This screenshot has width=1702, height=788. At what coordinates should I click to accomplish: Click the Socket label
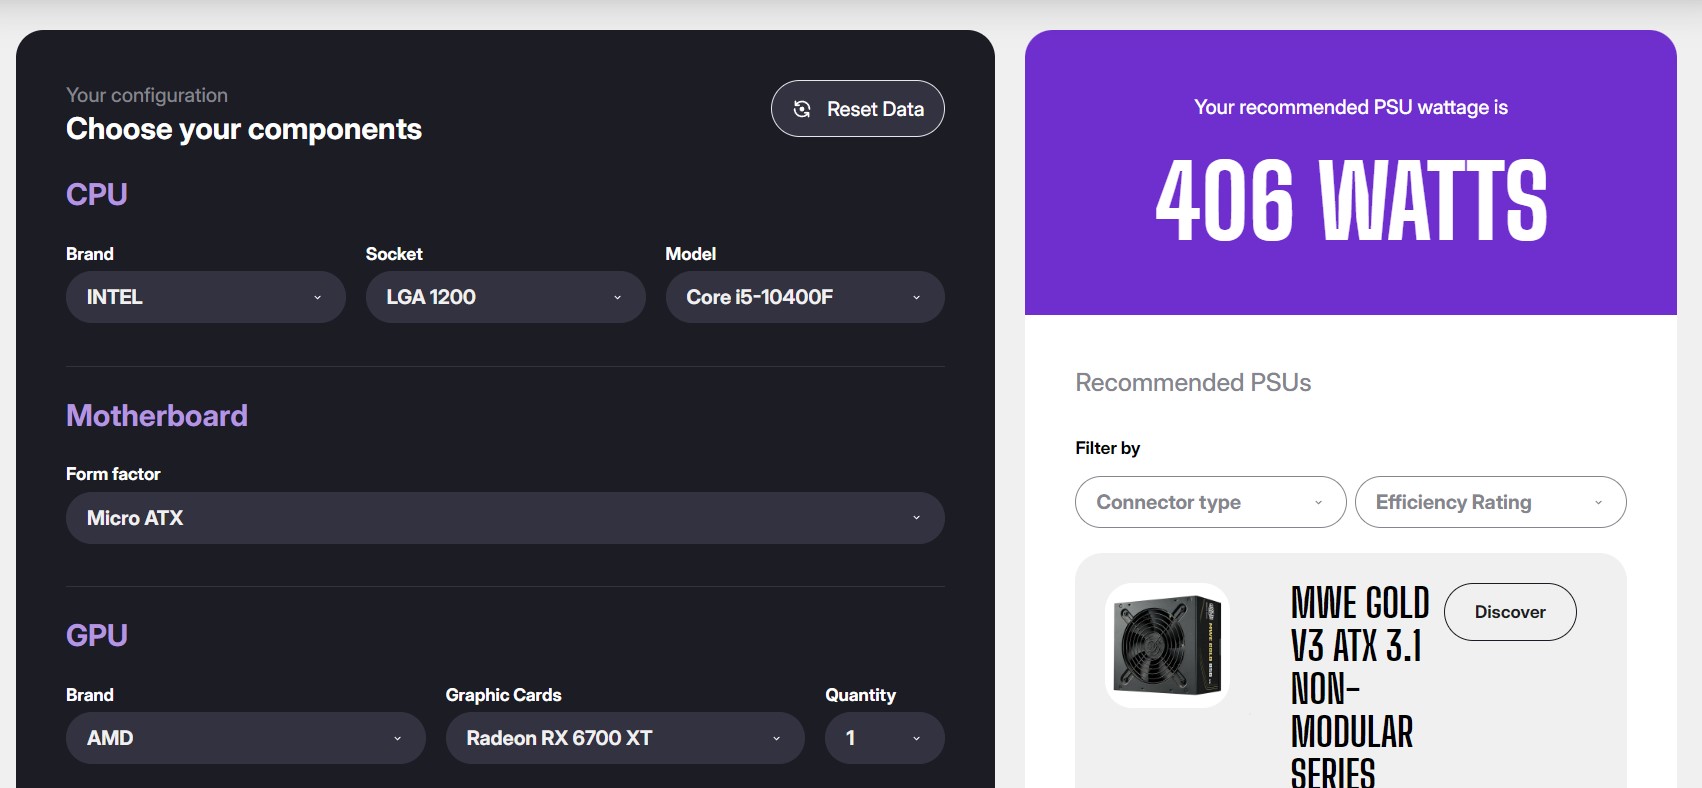(394, 254)
